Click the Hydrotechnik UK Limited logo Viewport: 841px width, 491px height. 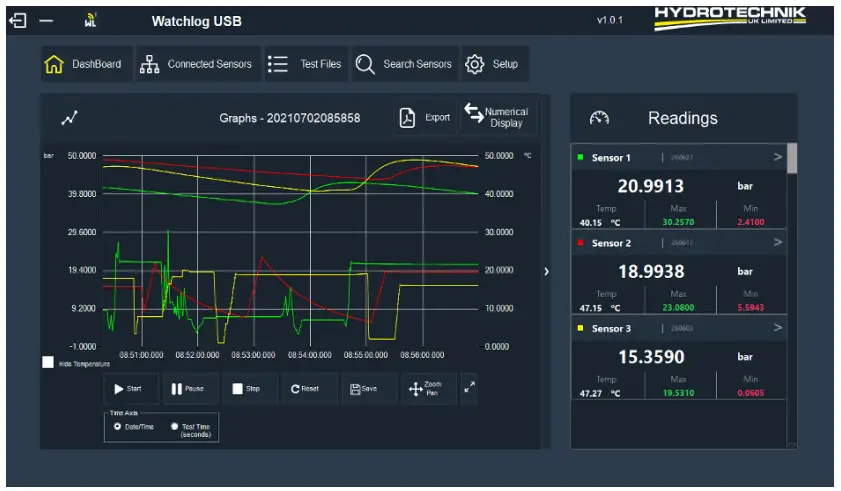click(730, 18)
